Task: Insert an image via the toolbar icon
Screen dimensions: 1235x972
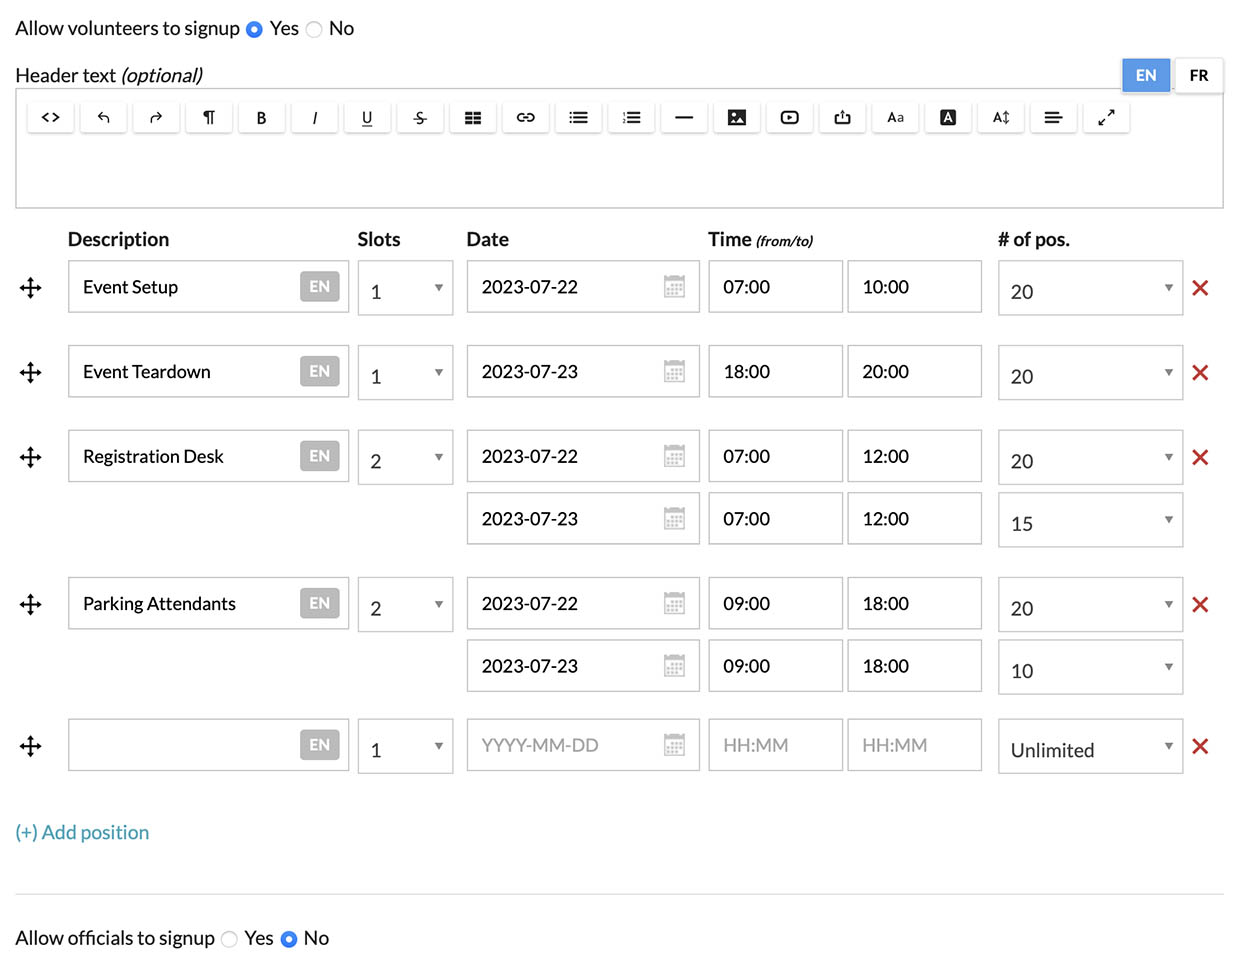Action: (x=736, y=118)
